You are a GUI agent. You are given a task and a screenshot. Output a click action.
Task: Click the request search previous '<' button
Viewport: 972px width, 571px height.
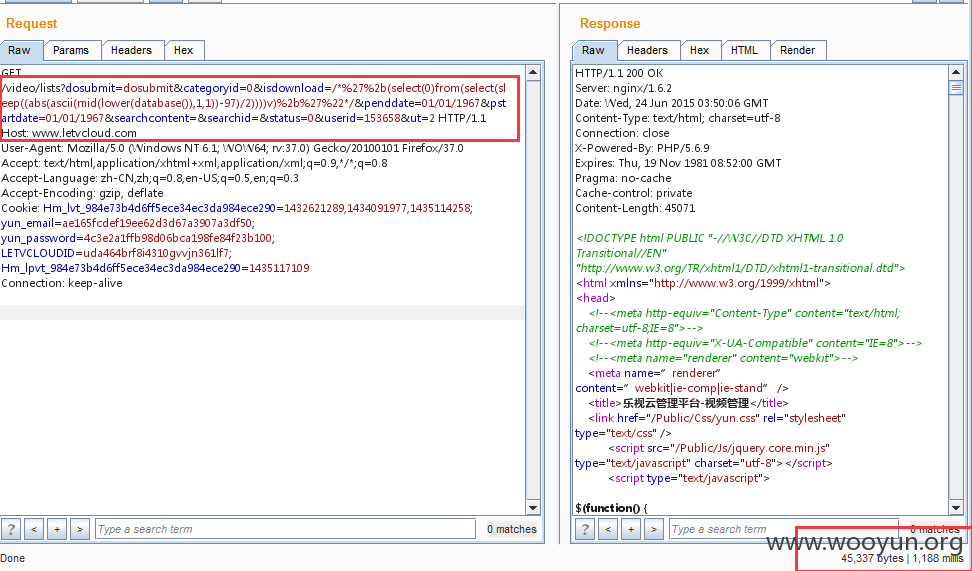34,529
